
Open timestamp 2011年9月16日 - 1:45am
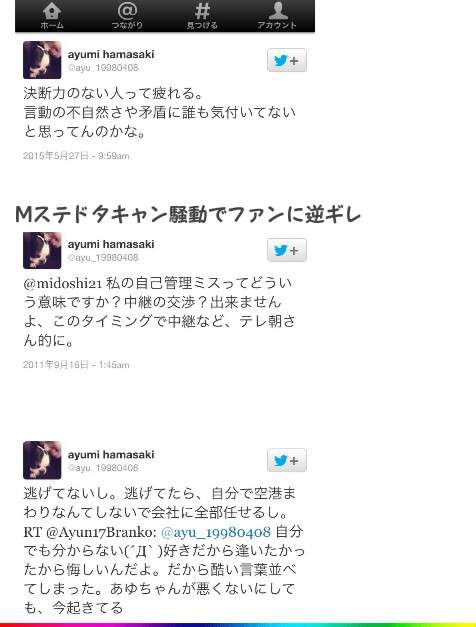[76, 365]
